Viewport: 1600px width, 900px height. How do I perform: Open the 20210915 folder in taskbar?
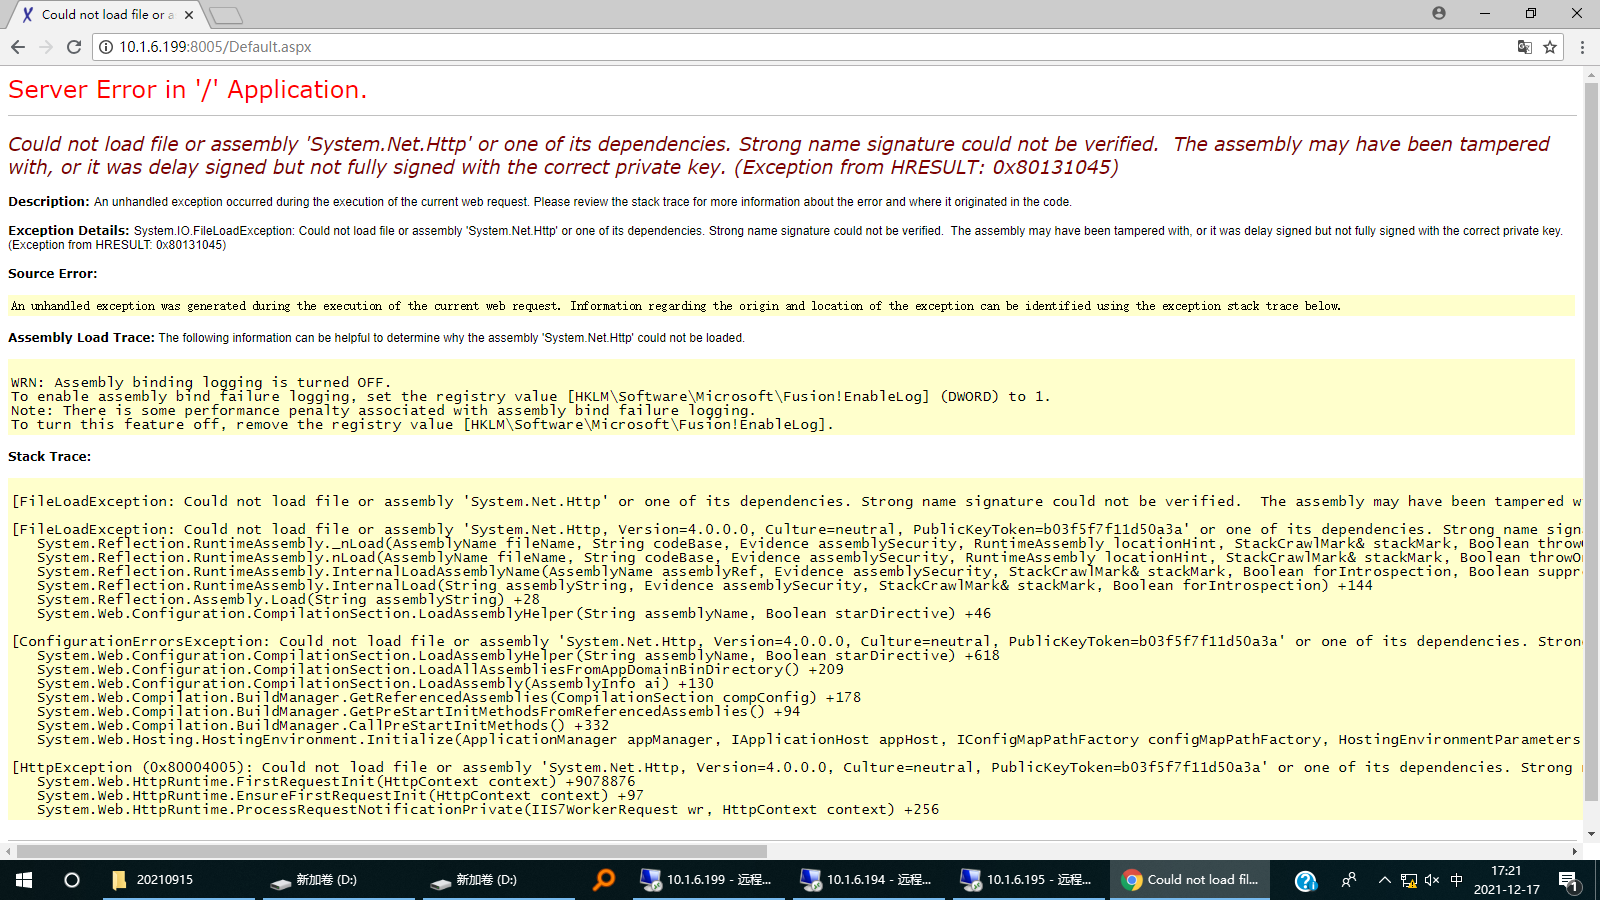tap(153, 880)
